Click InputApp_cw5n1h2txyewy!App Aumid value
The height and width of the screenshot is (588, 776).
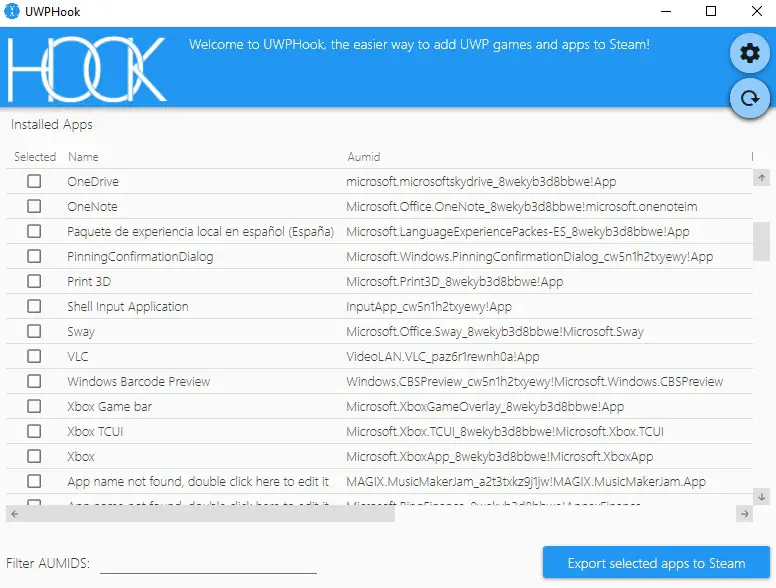coord(429,307)
